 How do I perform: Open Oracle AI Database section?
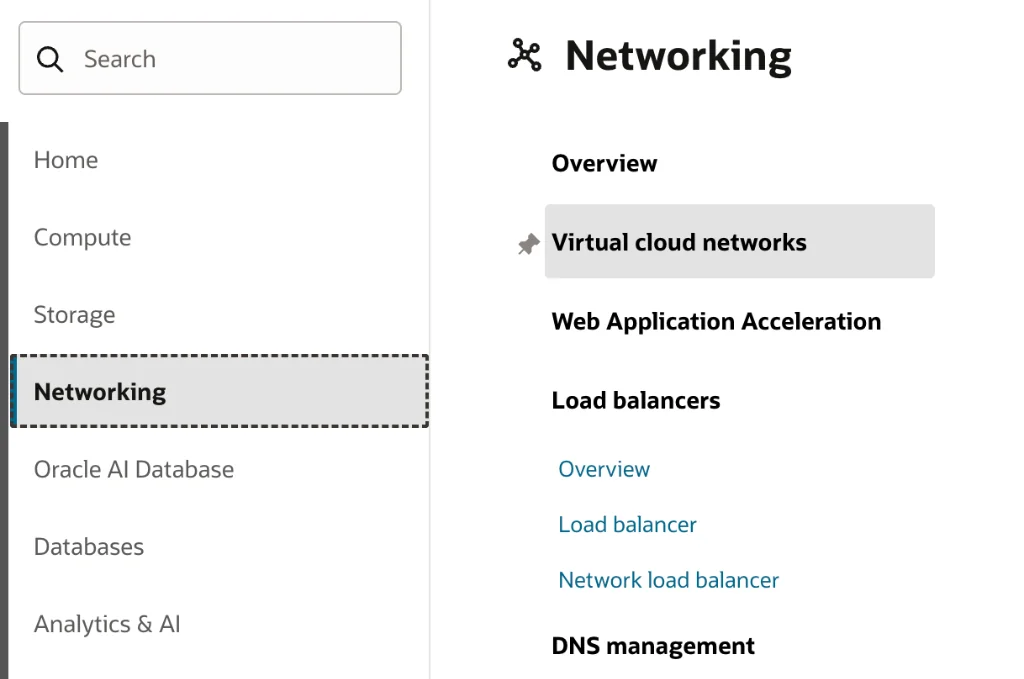click(134, 468)
